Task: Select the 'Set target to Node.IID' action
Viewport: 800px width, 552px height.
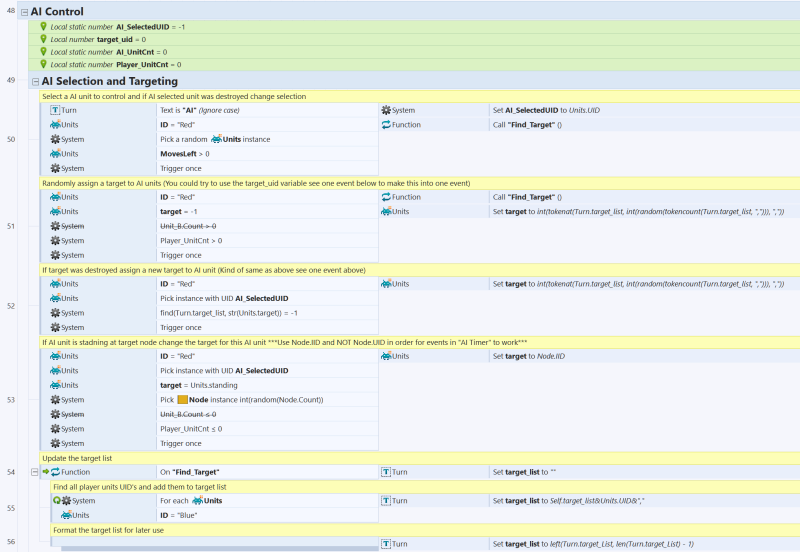Action: coord(530,356)
